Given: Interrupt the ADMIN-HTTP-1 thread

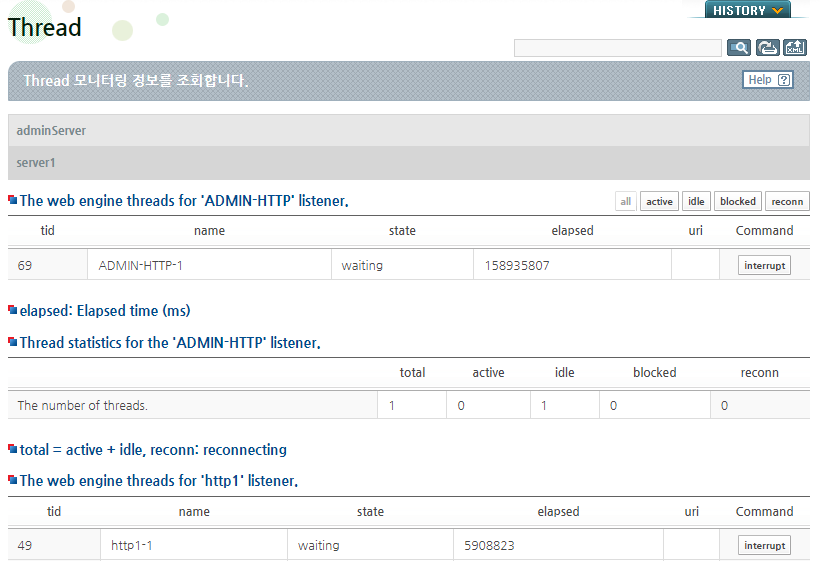Looking at the screenshot, I should (x=765, y=265).
